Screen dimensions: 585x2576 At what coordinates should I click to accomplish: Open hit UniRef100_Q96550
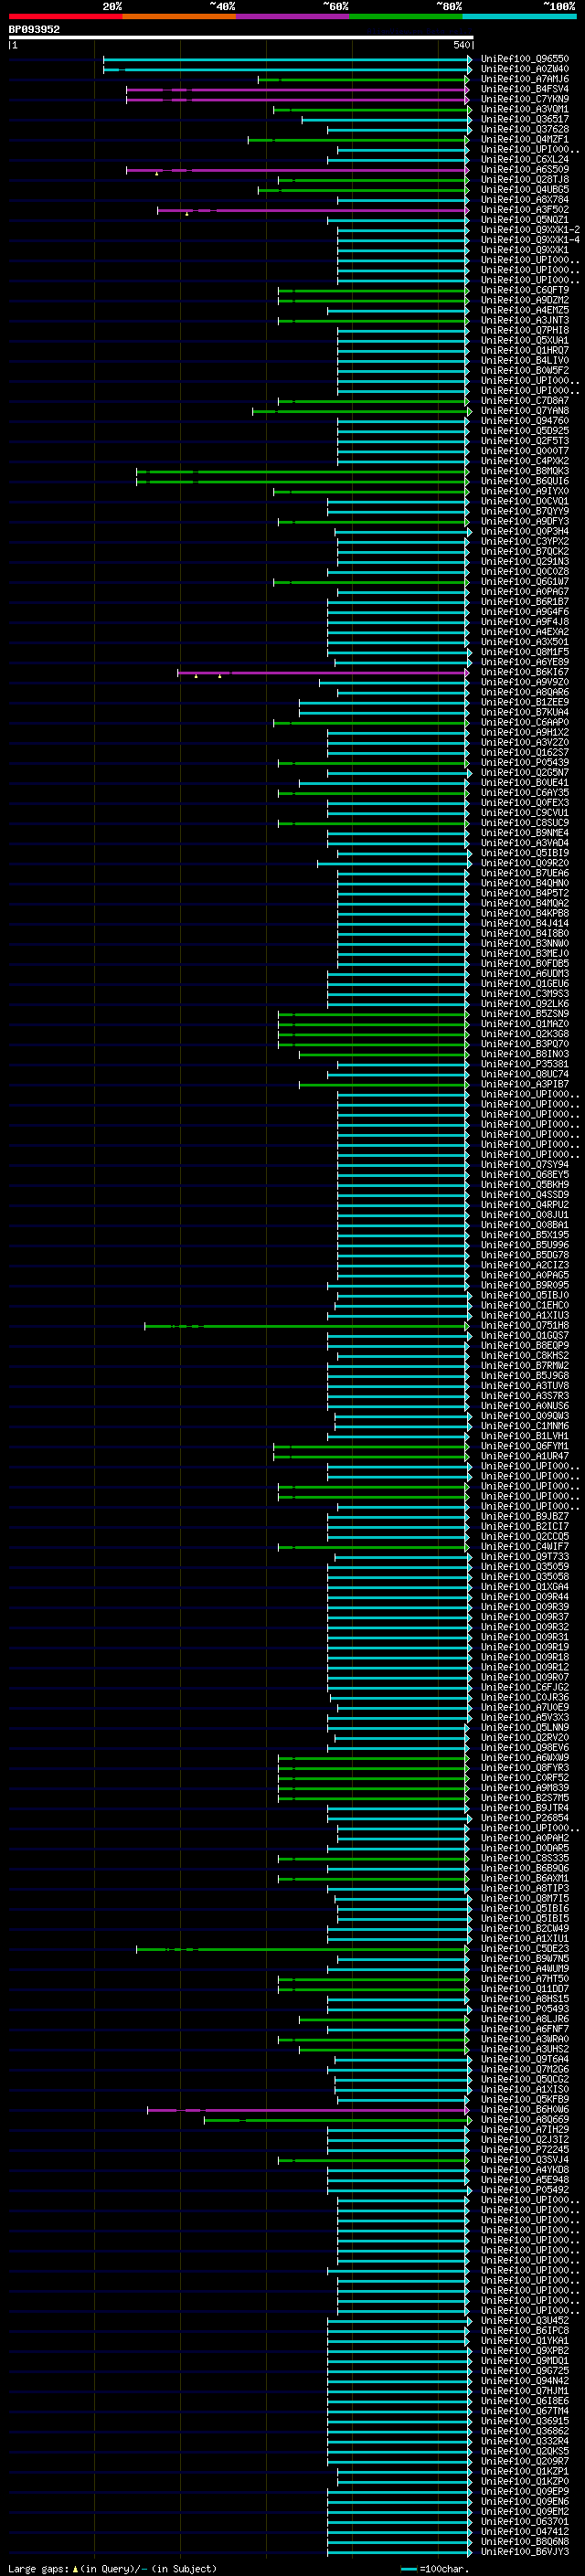coord(524,59)
